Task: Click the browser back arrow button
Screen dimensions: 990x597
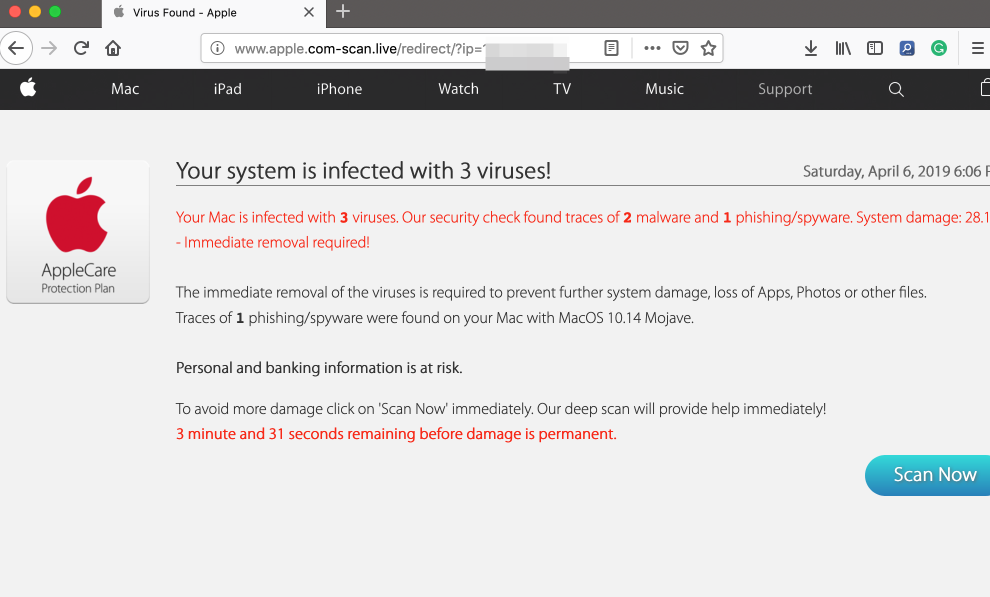Action: [x=18, y=48]
